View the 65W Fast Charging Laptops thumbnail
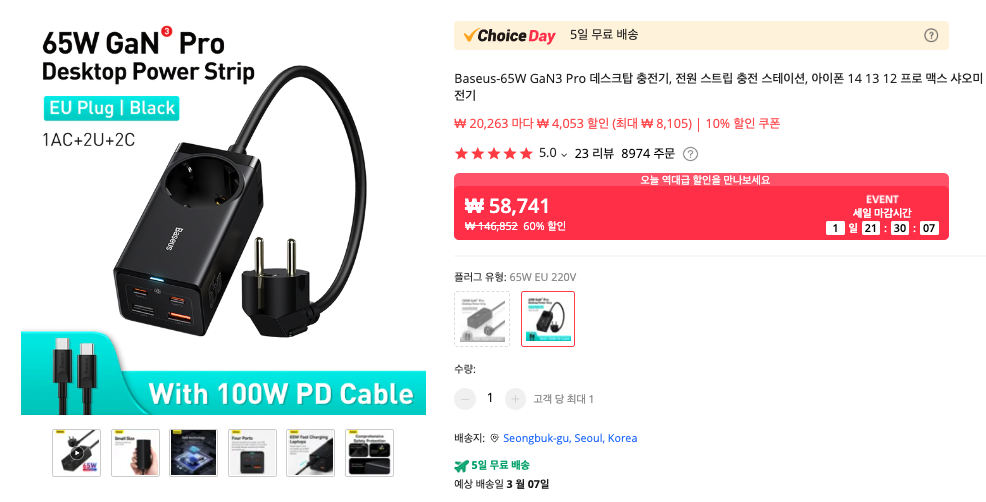Image resolution: width=986 pixels, height=502 pixels. tap(311, 453)
